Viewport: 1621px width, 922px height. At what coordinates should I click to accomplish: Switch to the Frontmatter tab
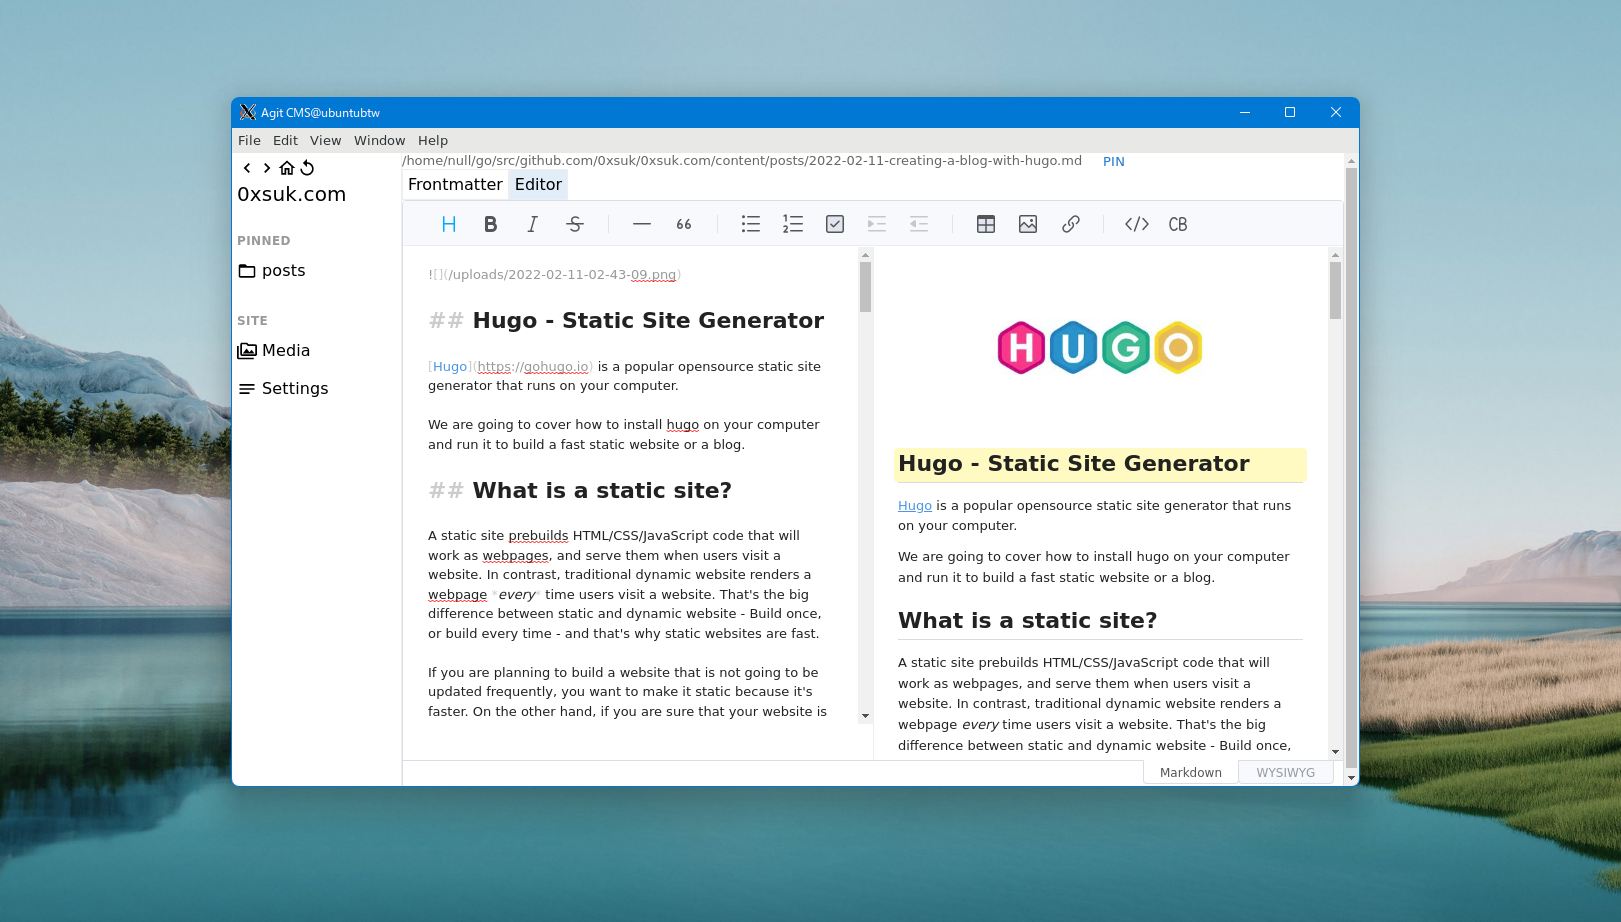455,184
